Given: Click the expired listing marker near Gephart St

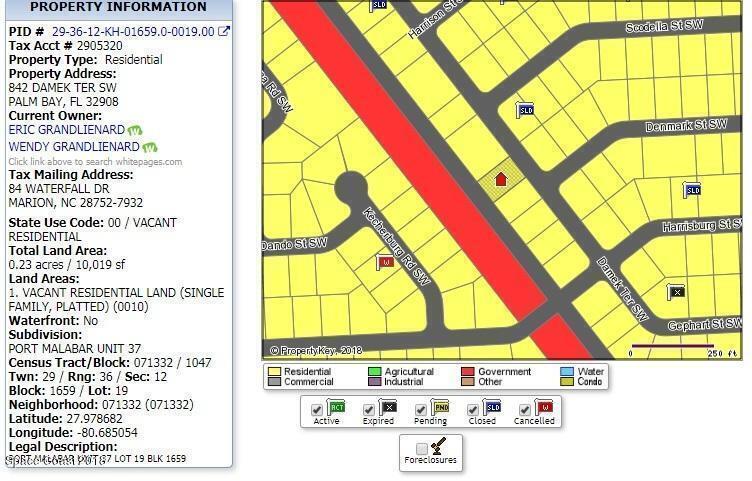Looking at the screenshot, I should (677, 292).
